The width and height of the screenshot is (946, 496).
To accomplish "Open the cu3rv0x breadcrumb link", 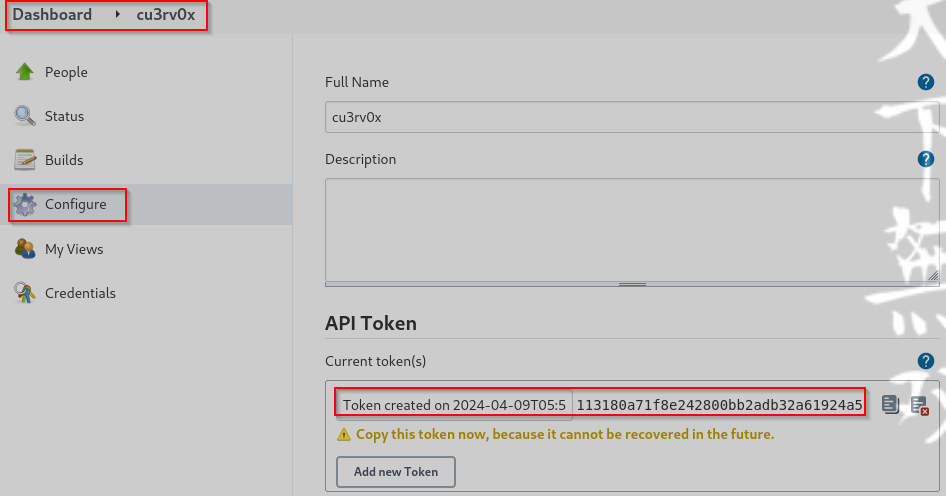I will click(x=166, y=15).
